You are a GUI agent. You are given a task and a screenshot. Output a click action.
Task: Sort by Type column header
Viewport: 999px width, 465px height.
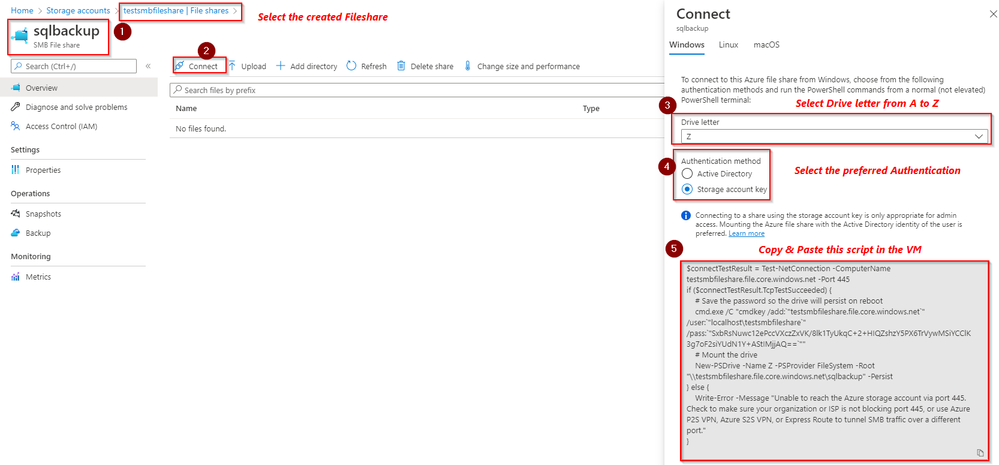591,109
